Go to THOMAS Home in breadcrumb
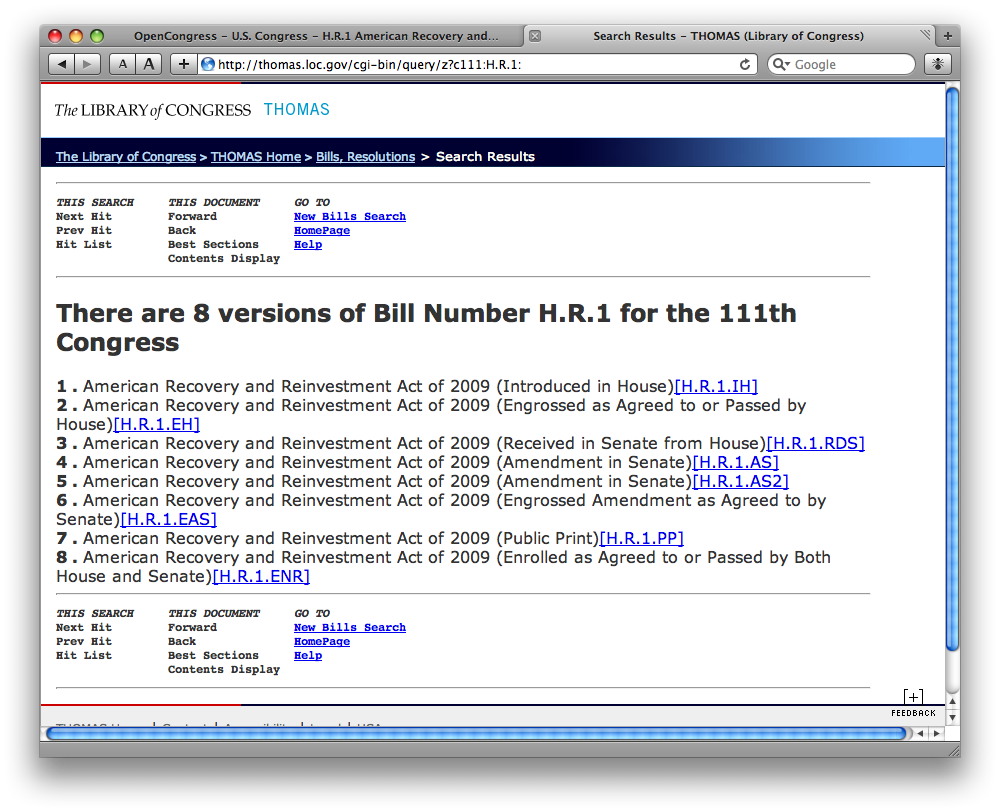This screenshot has height=812, width=1000. point(255,157)
